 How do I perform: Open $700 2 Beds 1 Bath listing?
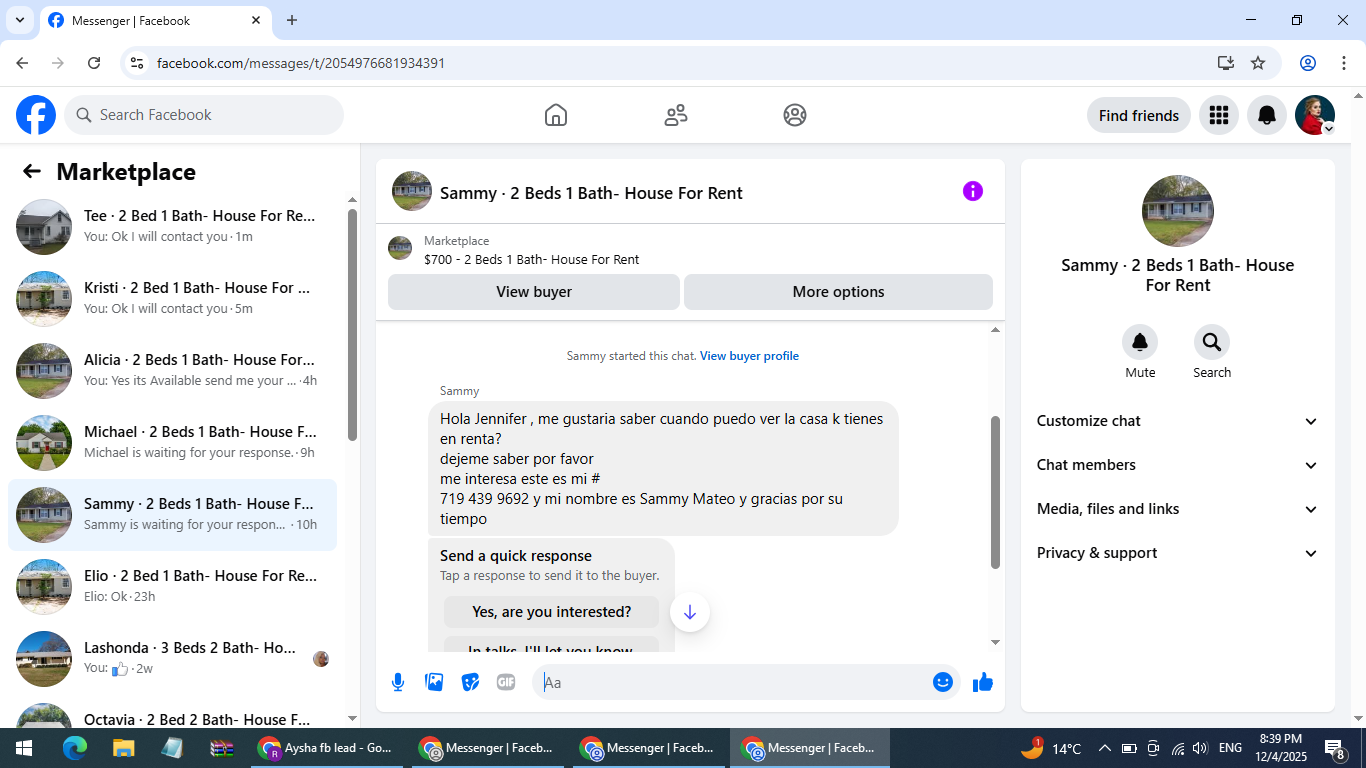tap(690, 250)
